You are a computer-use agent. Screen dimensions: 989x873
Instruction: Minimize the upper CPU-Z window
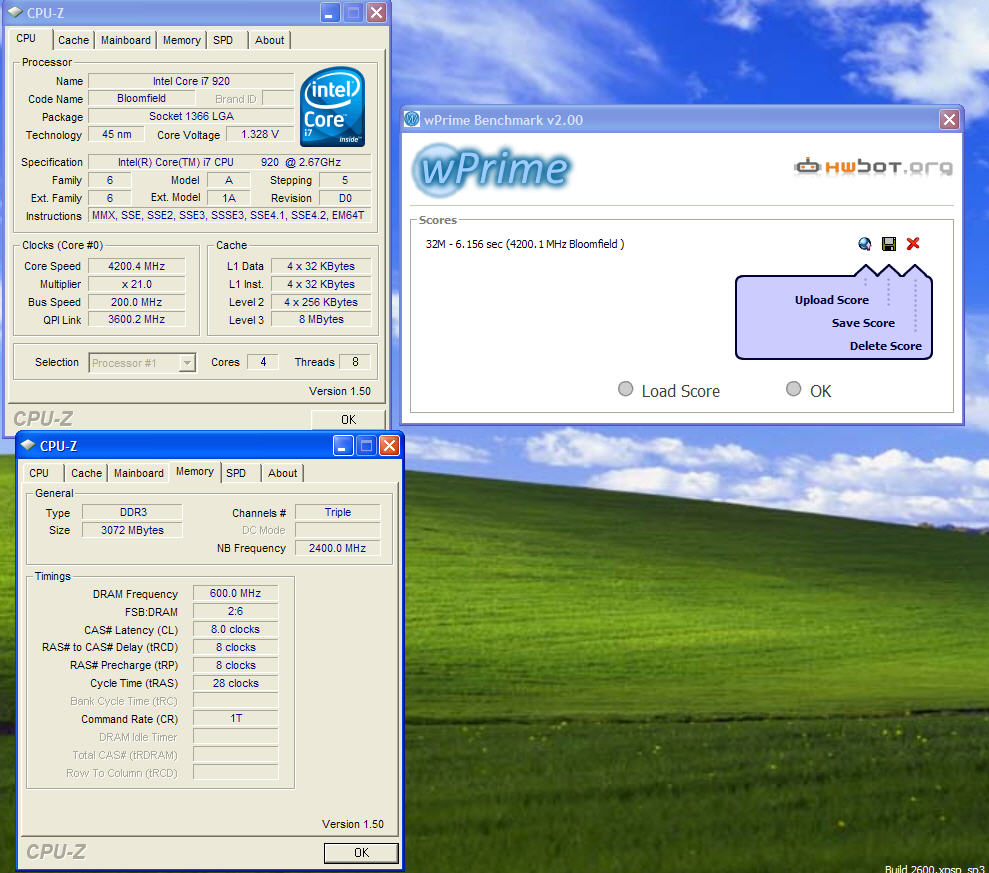click(329, 13)
